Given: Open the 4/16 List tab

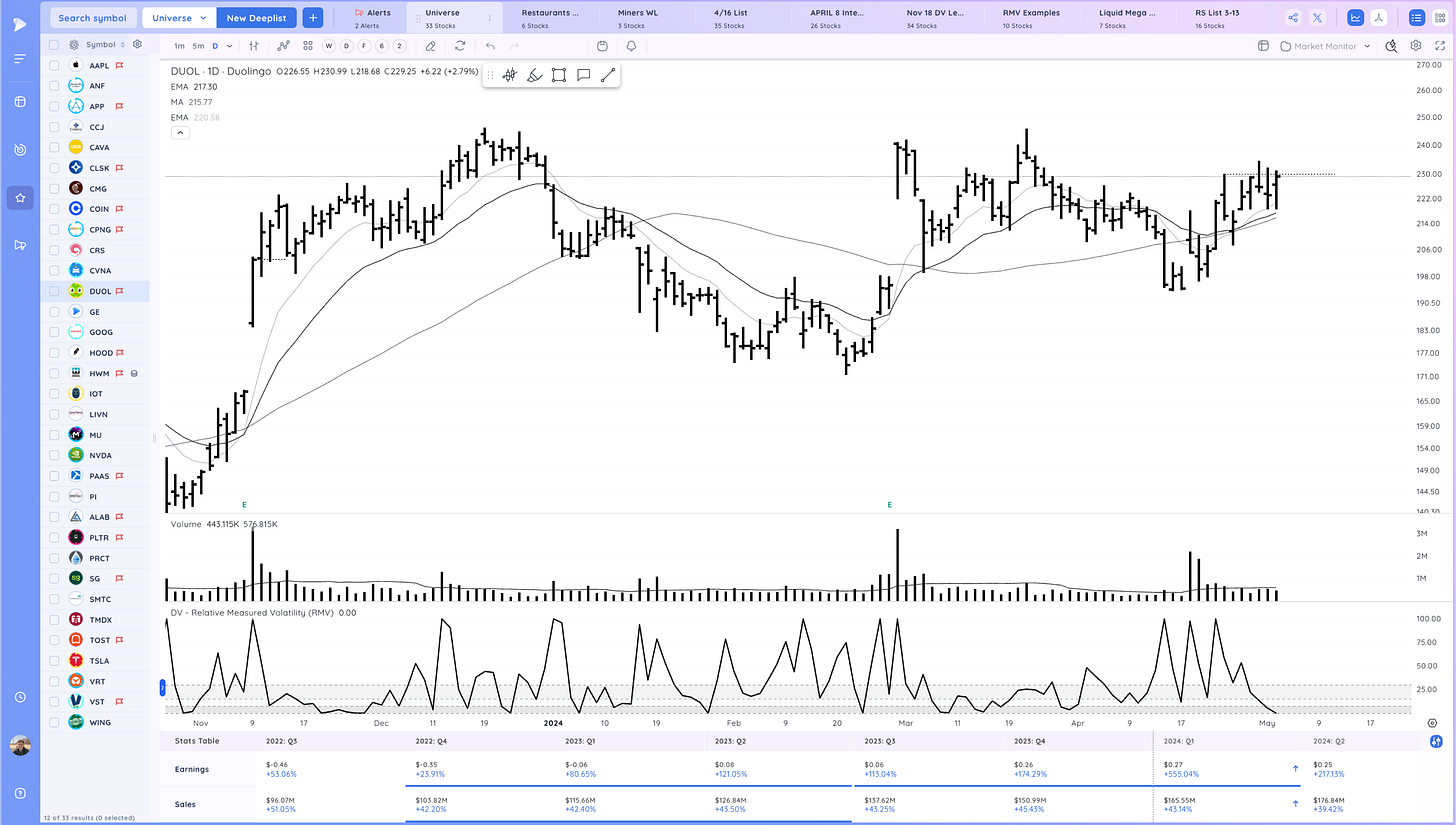Looking at the screenshot, I should click(742, 18).
